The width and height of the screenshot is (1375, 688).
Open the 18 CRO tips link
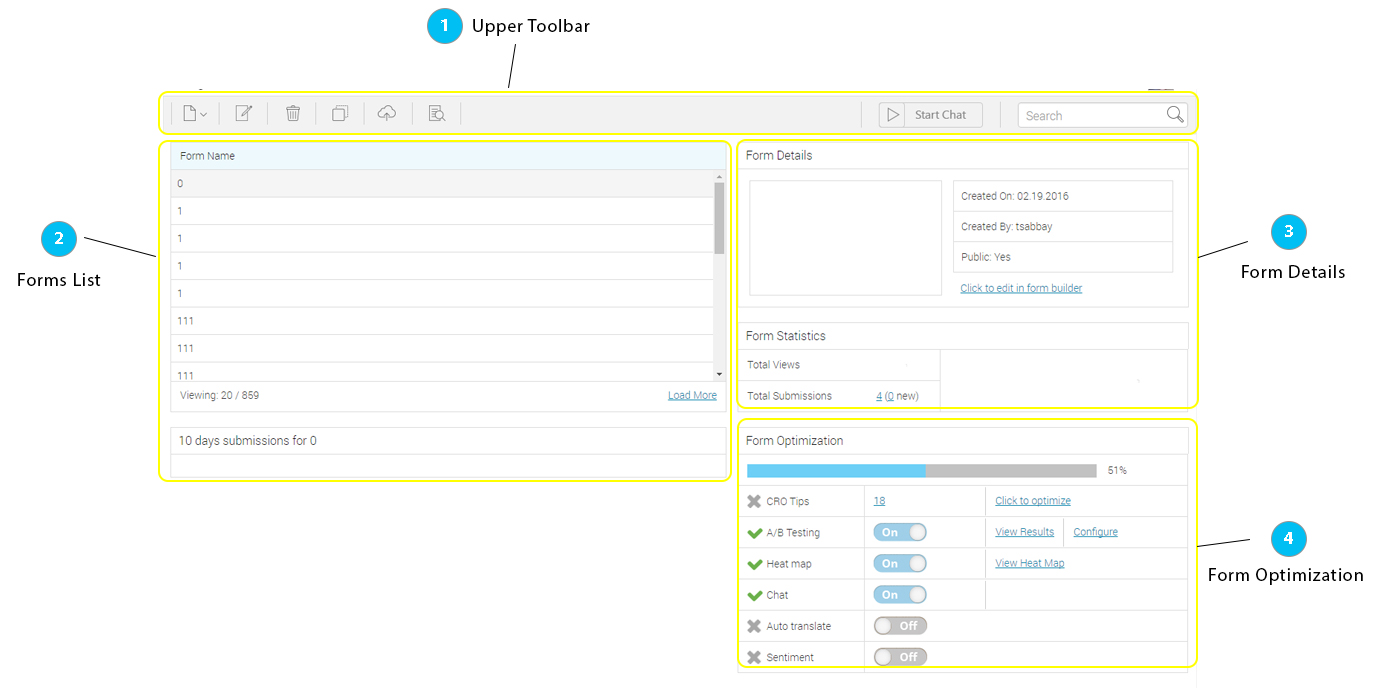879,501
